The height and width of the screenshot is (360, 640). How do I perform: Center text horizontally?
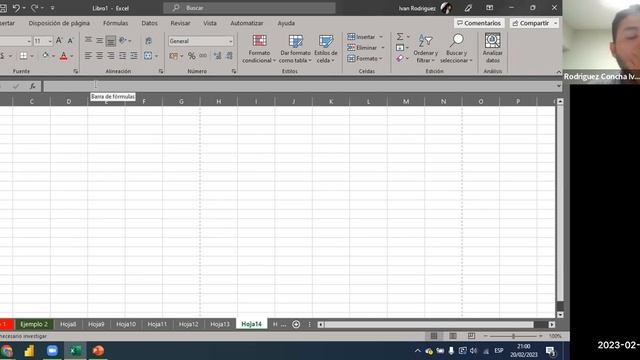[100, 56]
